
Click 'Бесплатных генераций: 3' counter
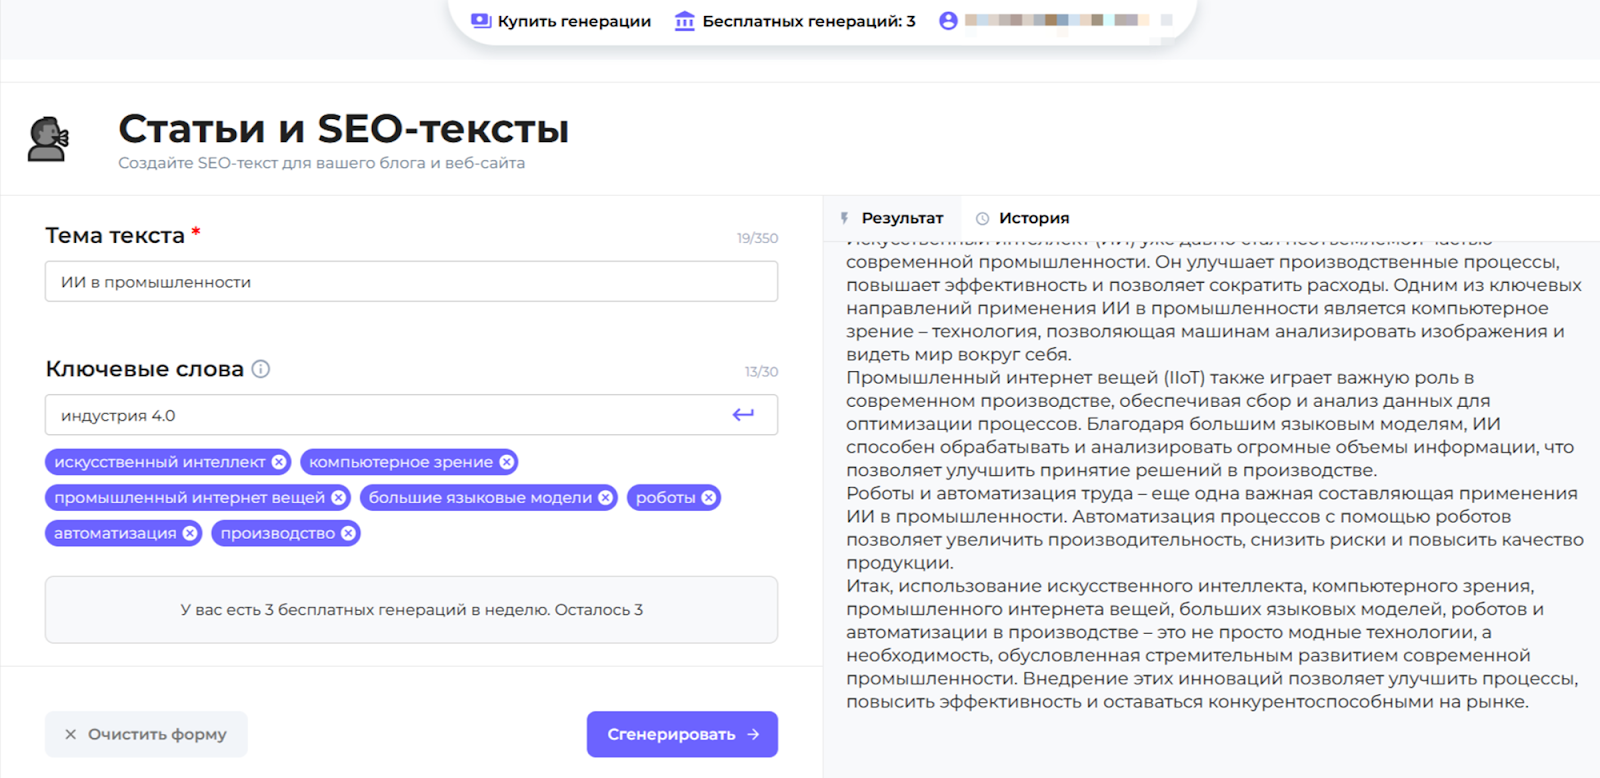(x=795, y=21)
